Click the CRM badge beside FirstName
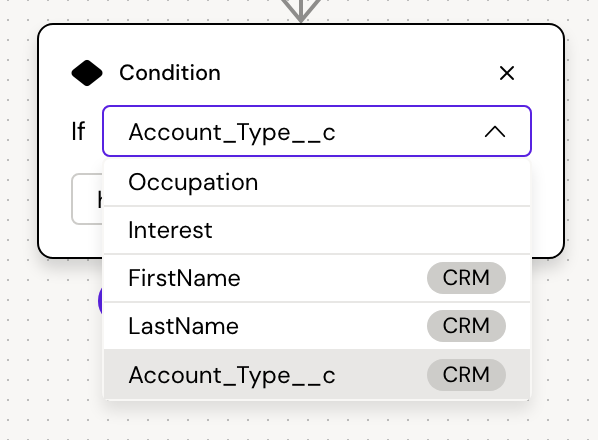Viewport: 598px width, 440px height. 466,278
